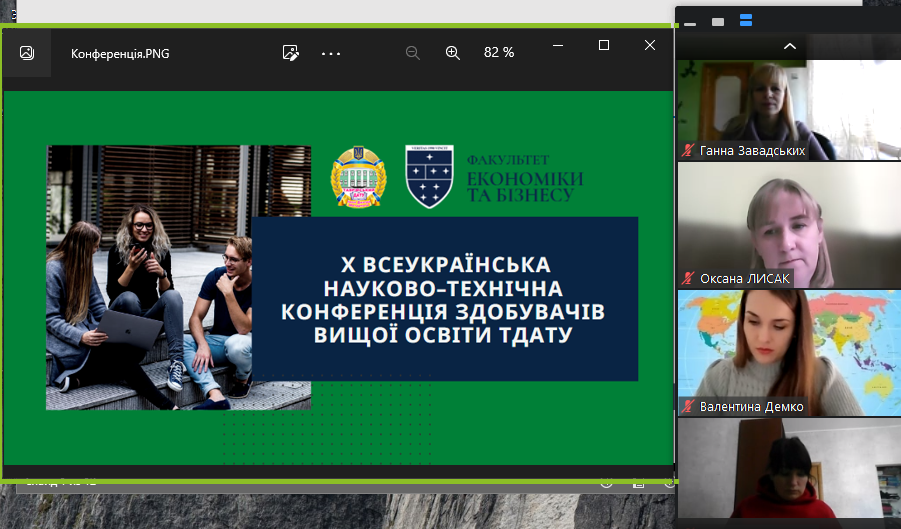Viewport: 901px width, 529px height.
Task: Select the video tile of Оксана ЛИСАК
Action: click(x=790, y=225)
